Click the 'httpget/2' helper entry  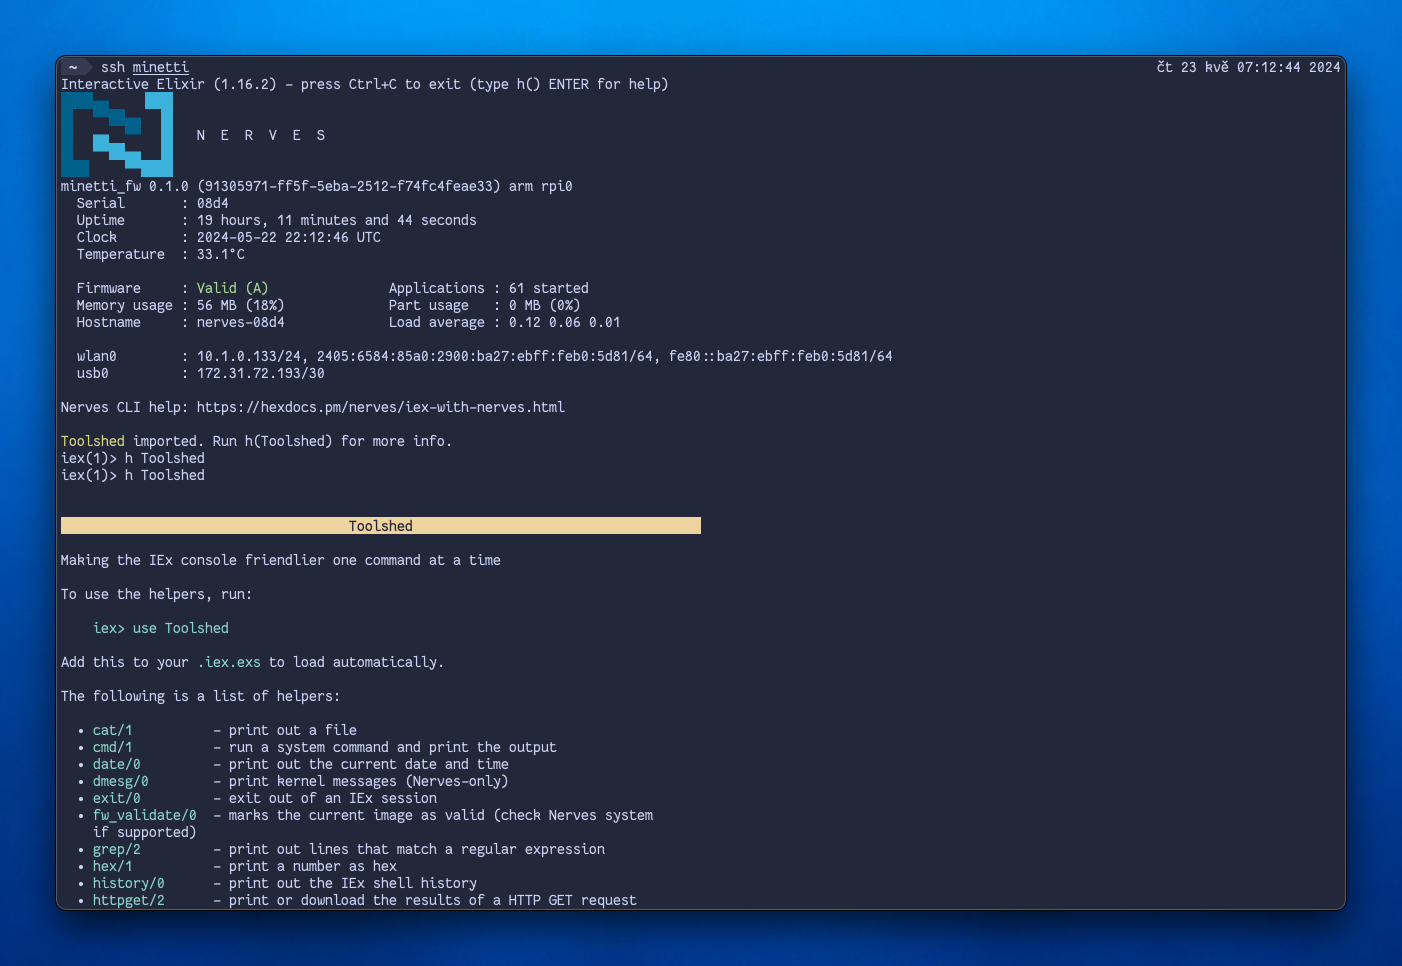pos(129,900)
